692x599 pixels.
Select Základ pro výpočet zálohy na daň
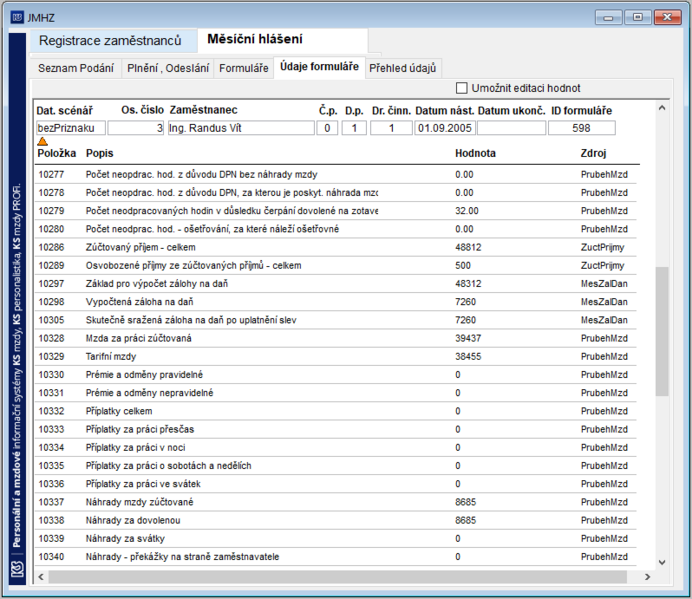coord(335,283)
